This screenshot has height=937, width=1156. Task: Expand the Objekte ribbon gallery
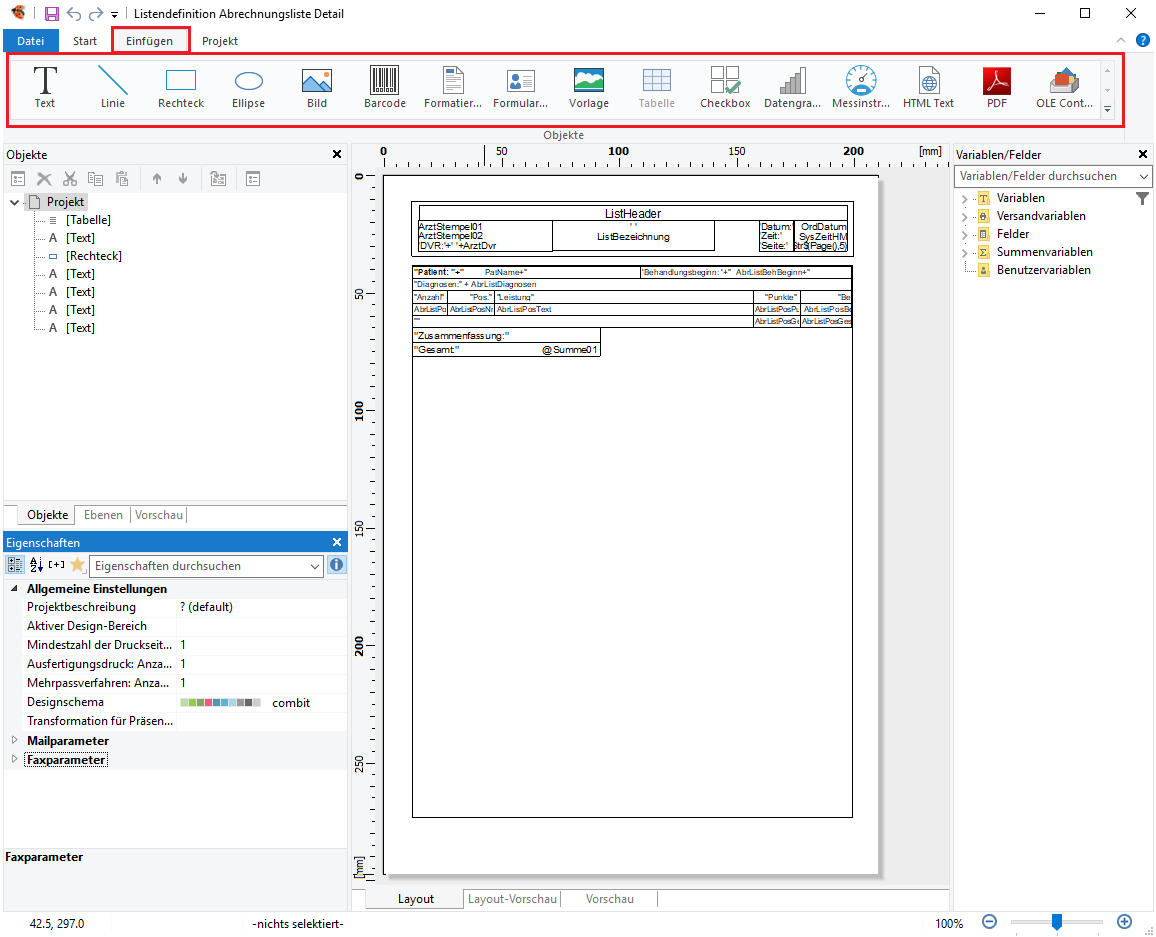click(1107, 109)
